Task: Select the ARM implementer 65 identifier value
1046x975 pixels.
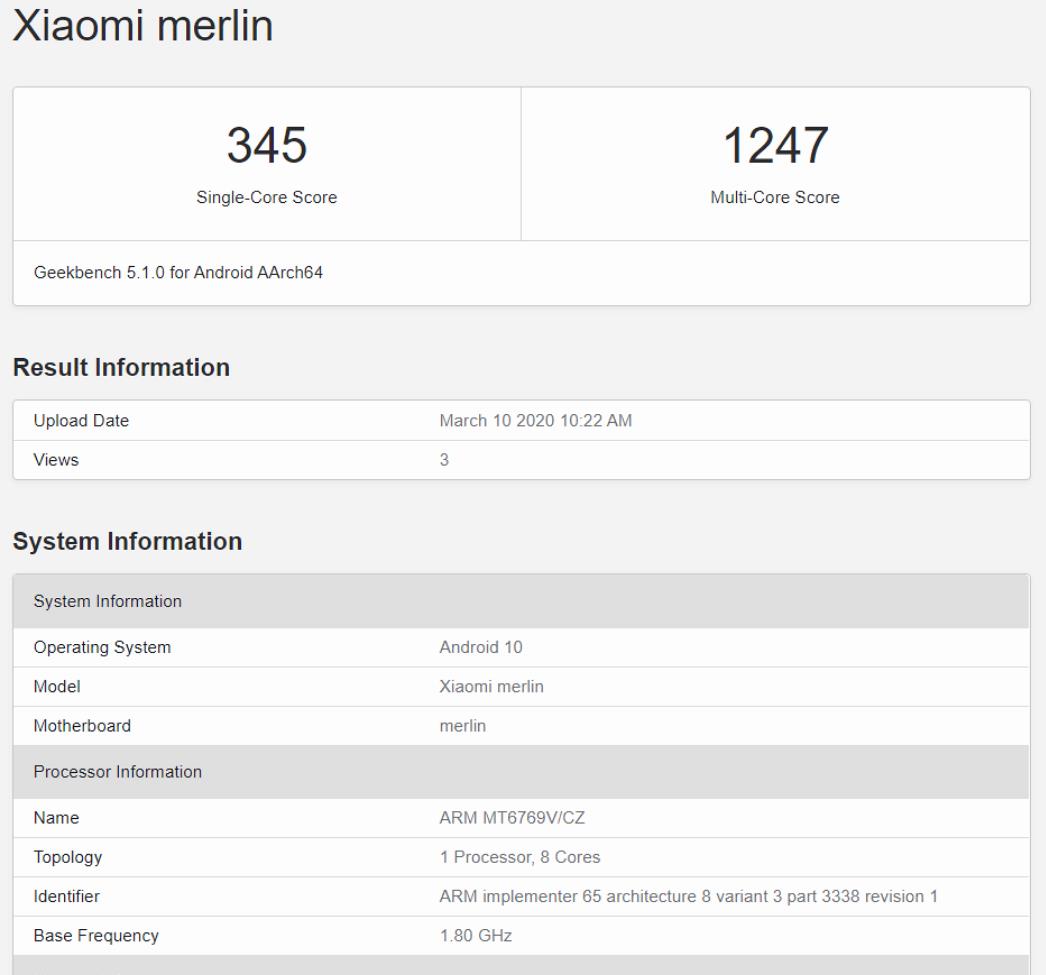Action: click(x=688, y=897)
